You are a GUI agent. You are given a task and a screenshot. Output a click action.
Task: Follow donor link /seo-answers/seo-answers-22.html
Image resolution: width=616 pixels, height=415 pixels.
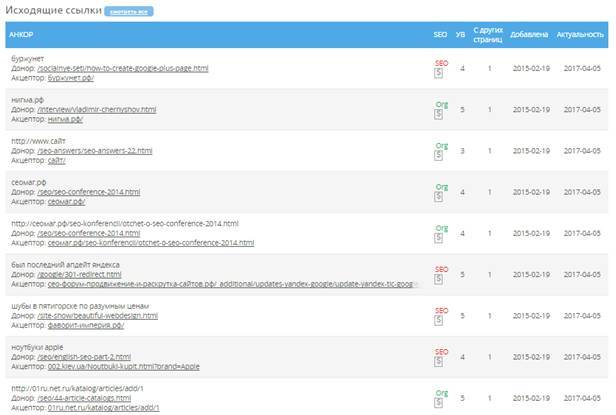tap(94, 150)
